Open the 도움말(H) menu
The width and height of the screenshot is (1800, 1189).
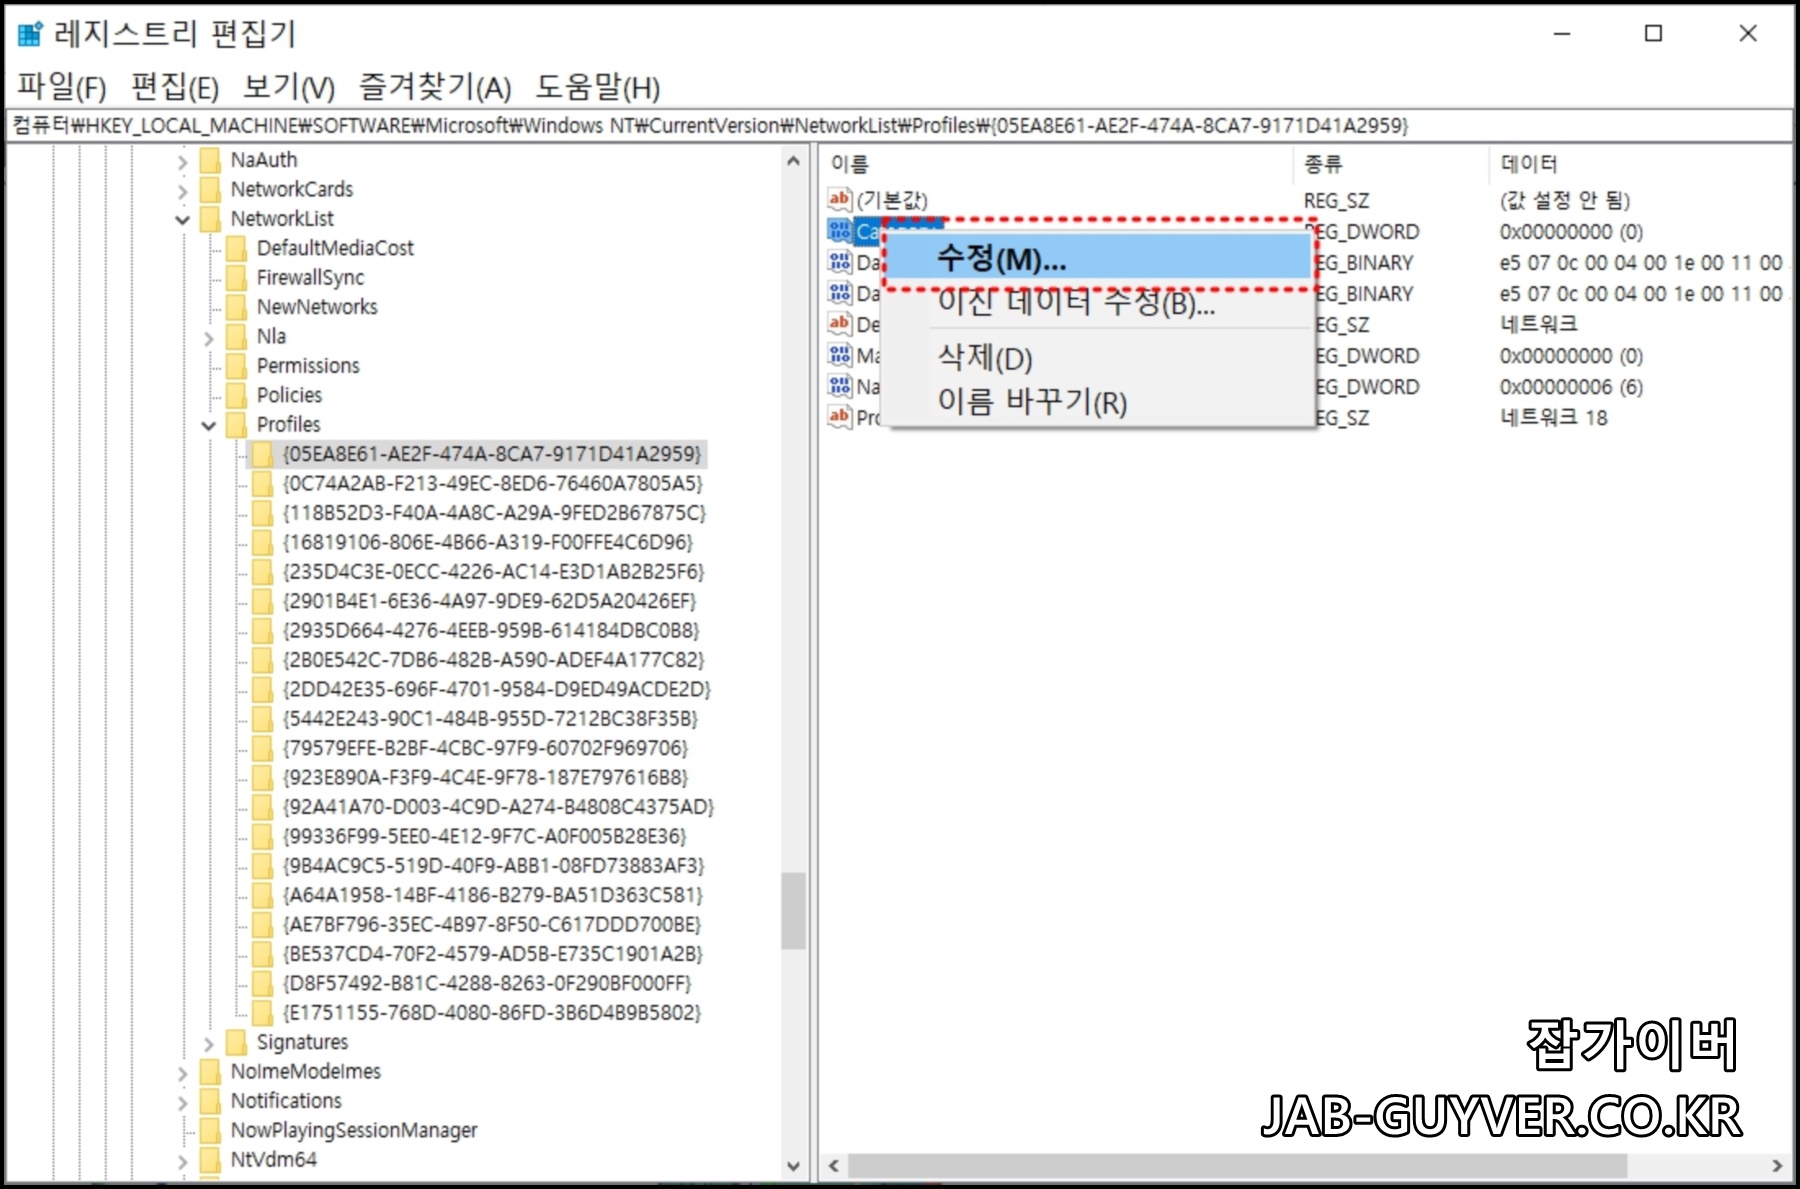[x=598, y=87]
